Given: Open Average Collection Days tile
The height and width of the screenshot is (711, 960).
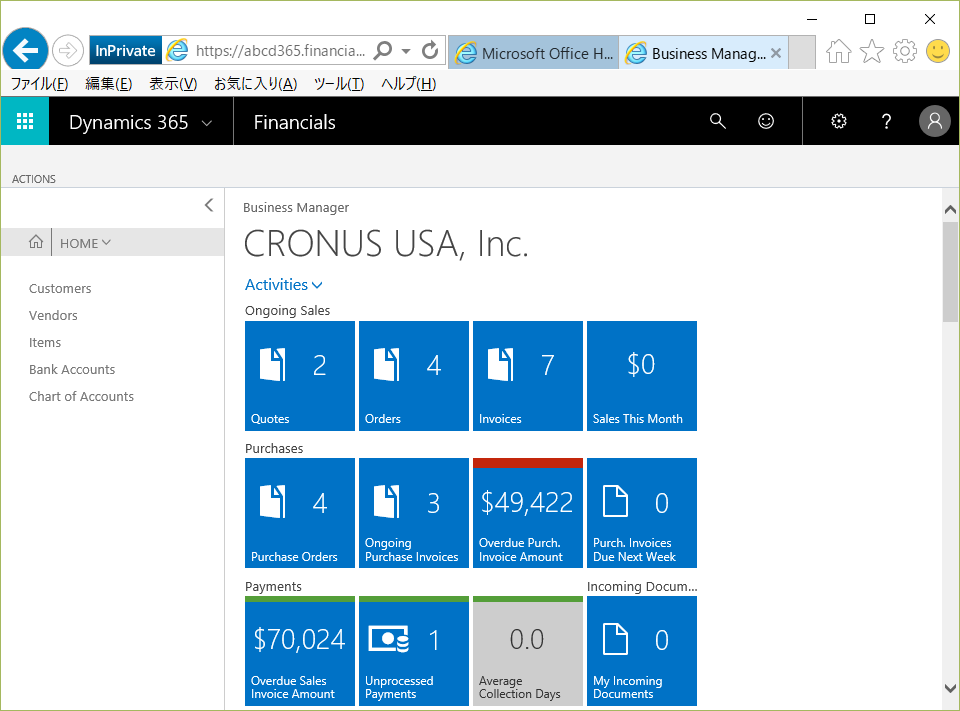Looking at the screenshot, I should click(x=528, y=651).
